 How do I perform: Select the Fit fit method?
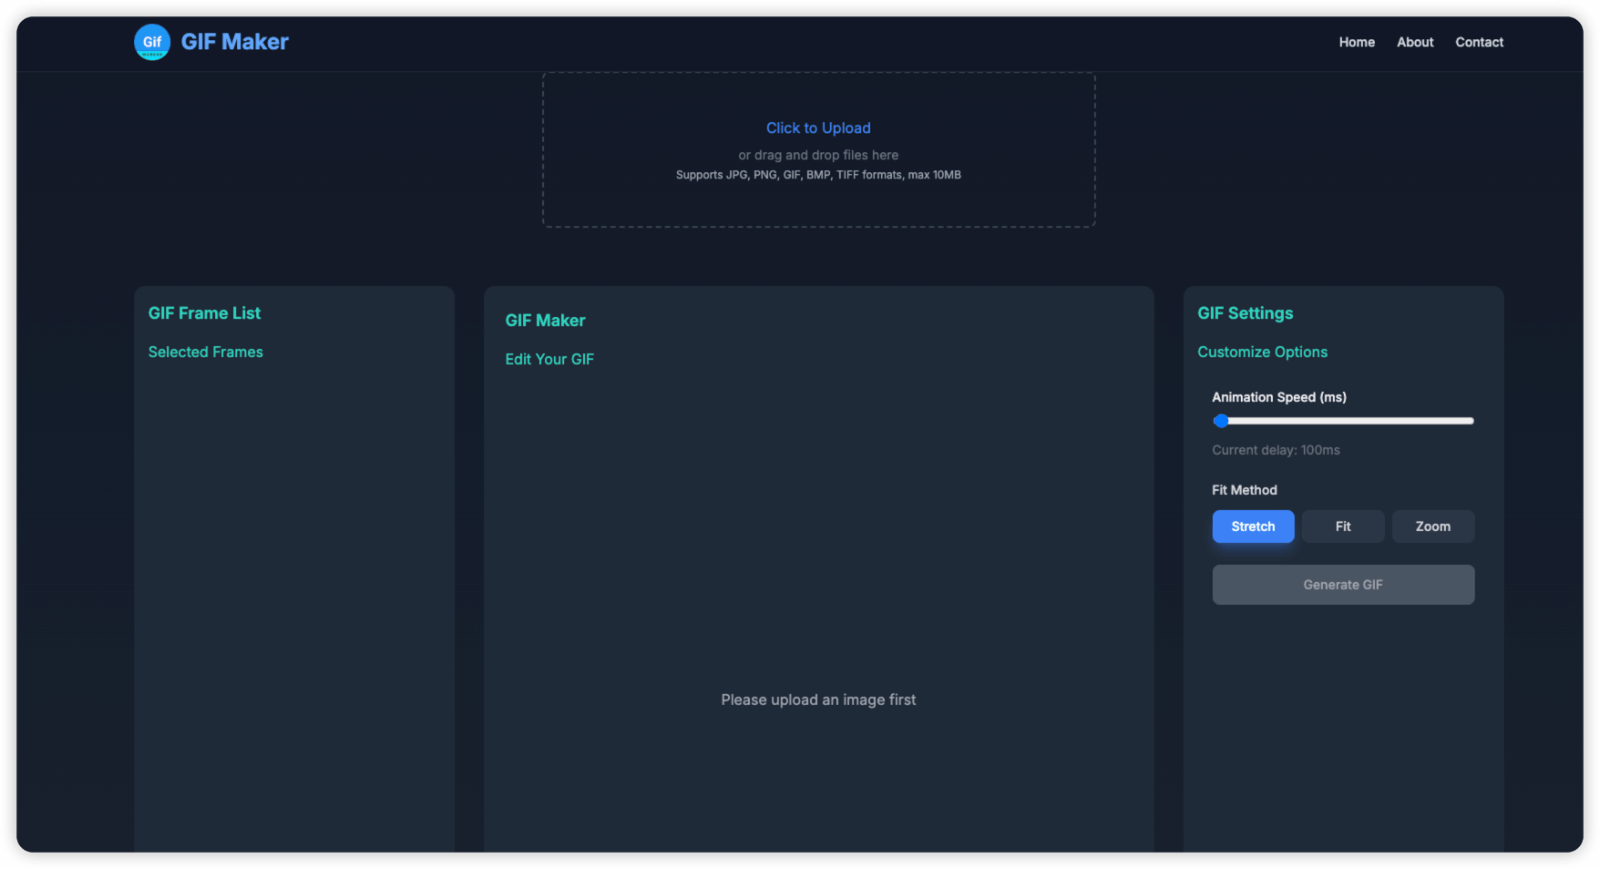pos(1343,526)
